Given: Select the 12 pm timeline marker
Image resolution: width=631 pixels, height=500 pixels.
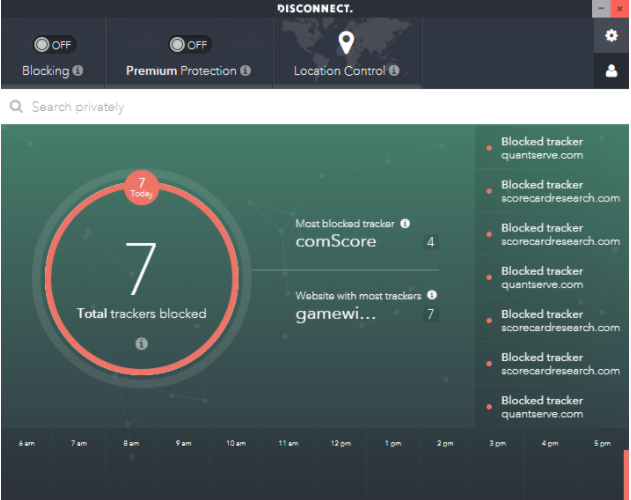Looking at the screenshot, I should [340, 443].
